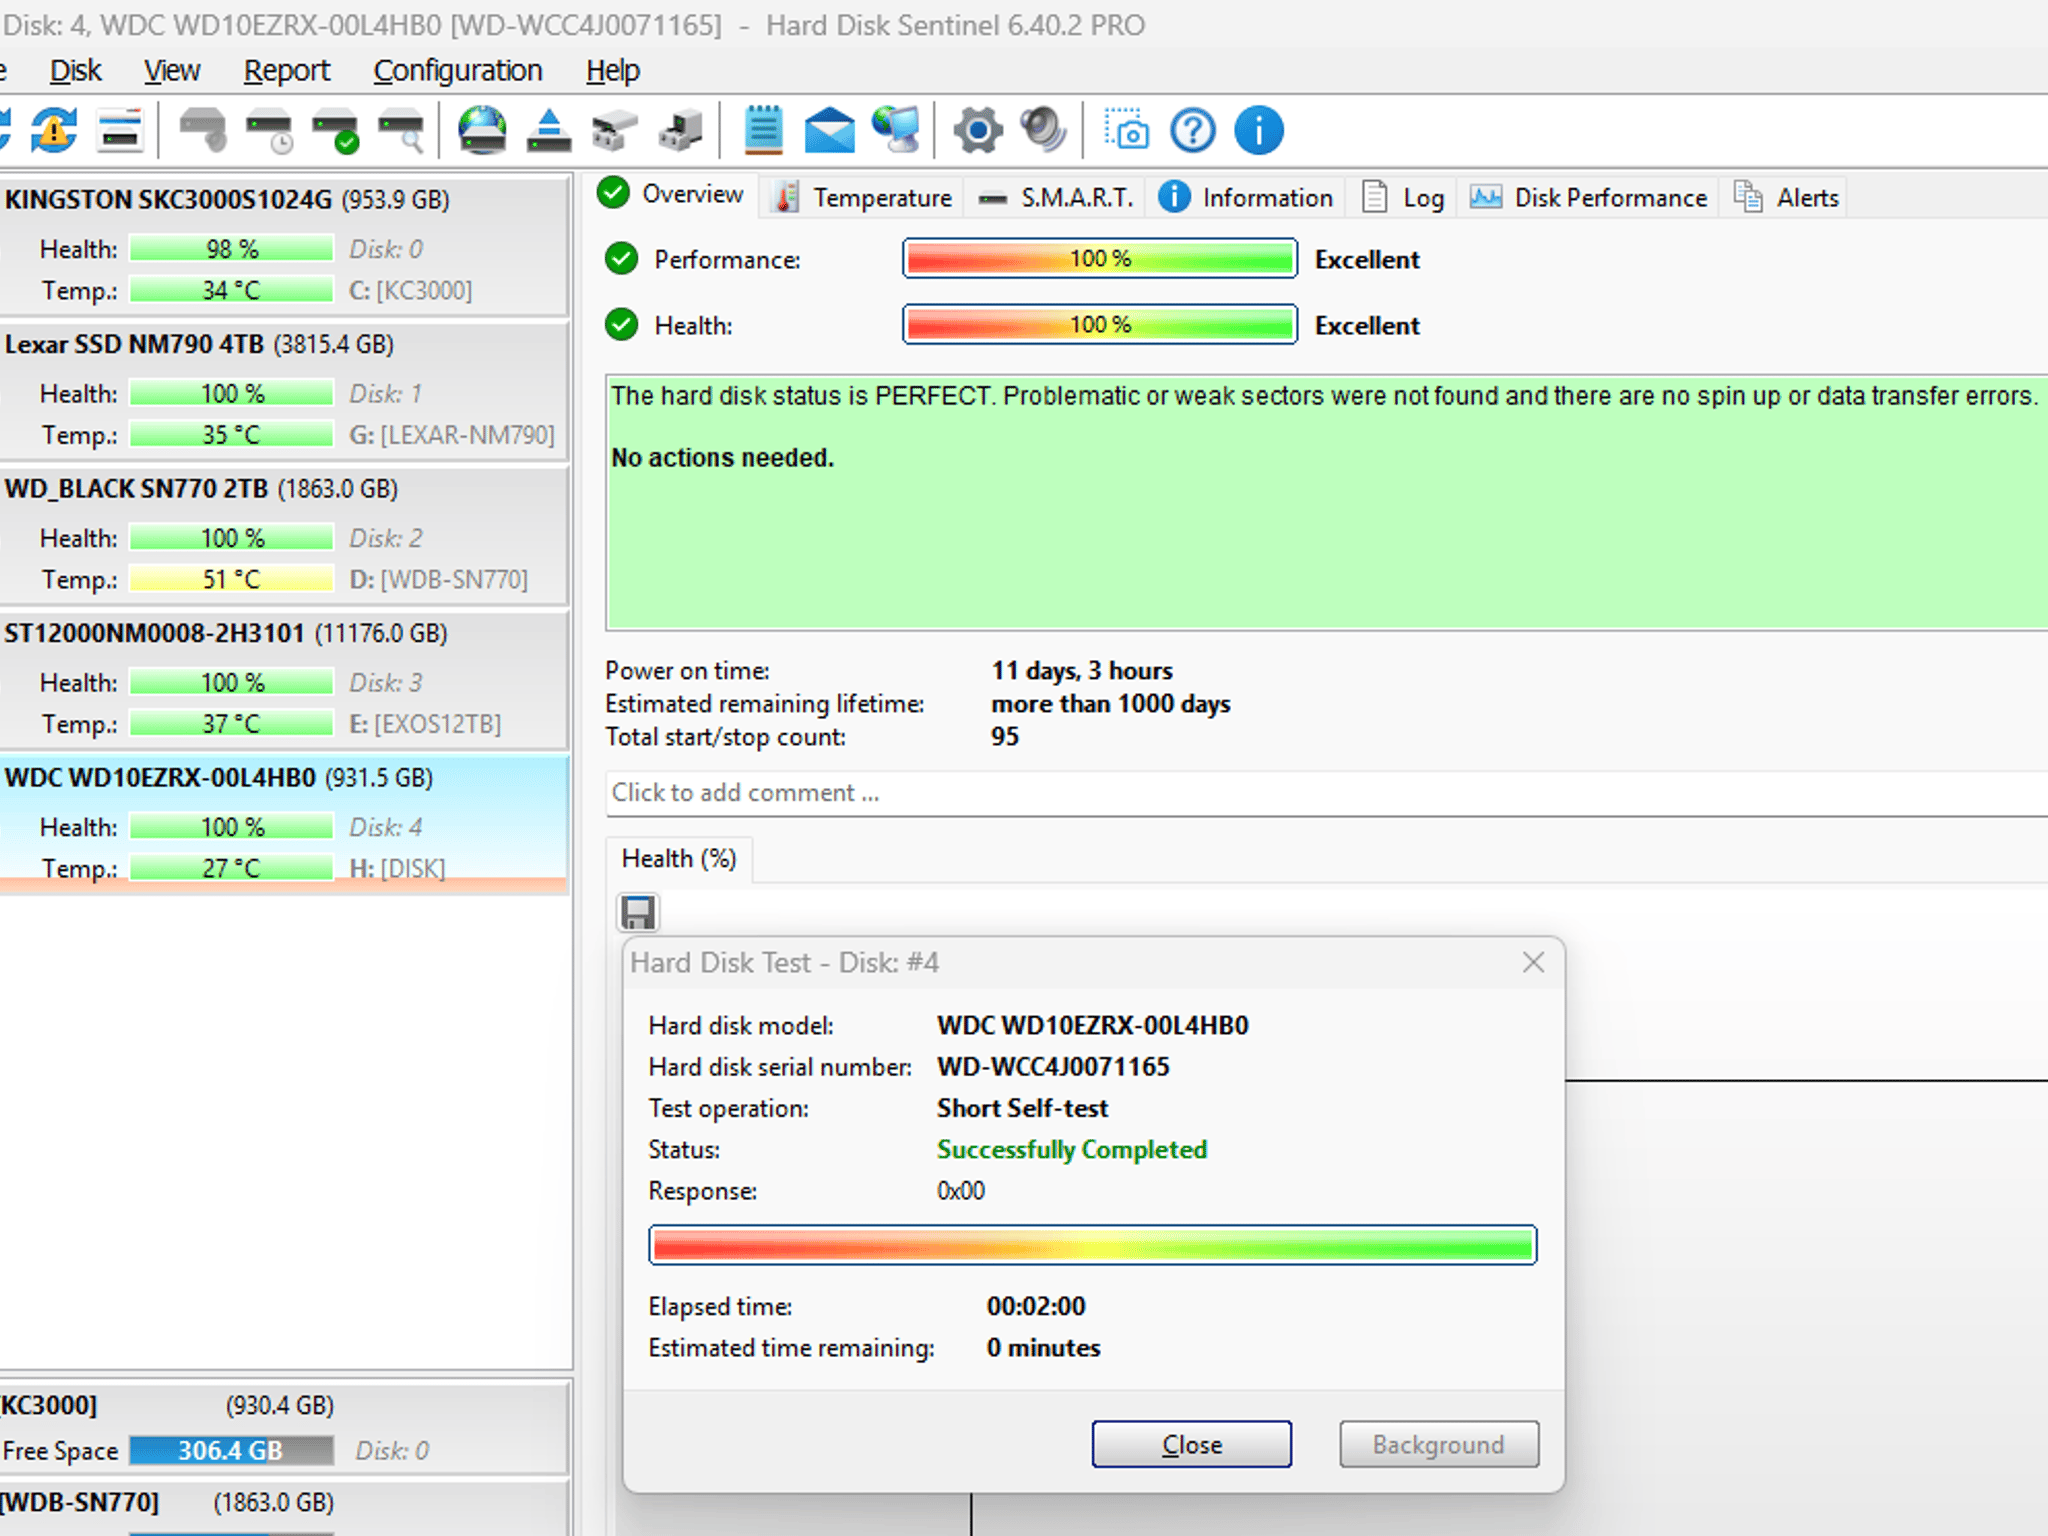Select the Overview tab
Image resolution: width=2048 pixels, height=1536 pixels.
[x=671, y=194]
